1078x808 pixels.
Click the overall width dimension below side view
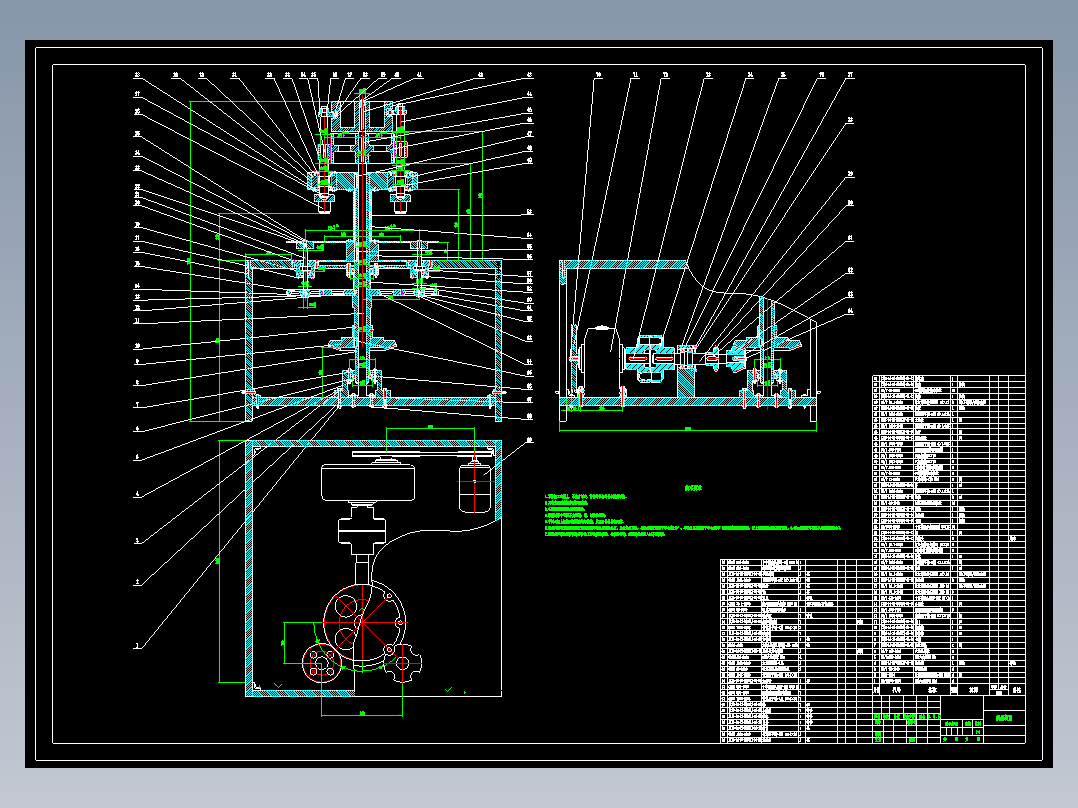[x=688, y=429]
